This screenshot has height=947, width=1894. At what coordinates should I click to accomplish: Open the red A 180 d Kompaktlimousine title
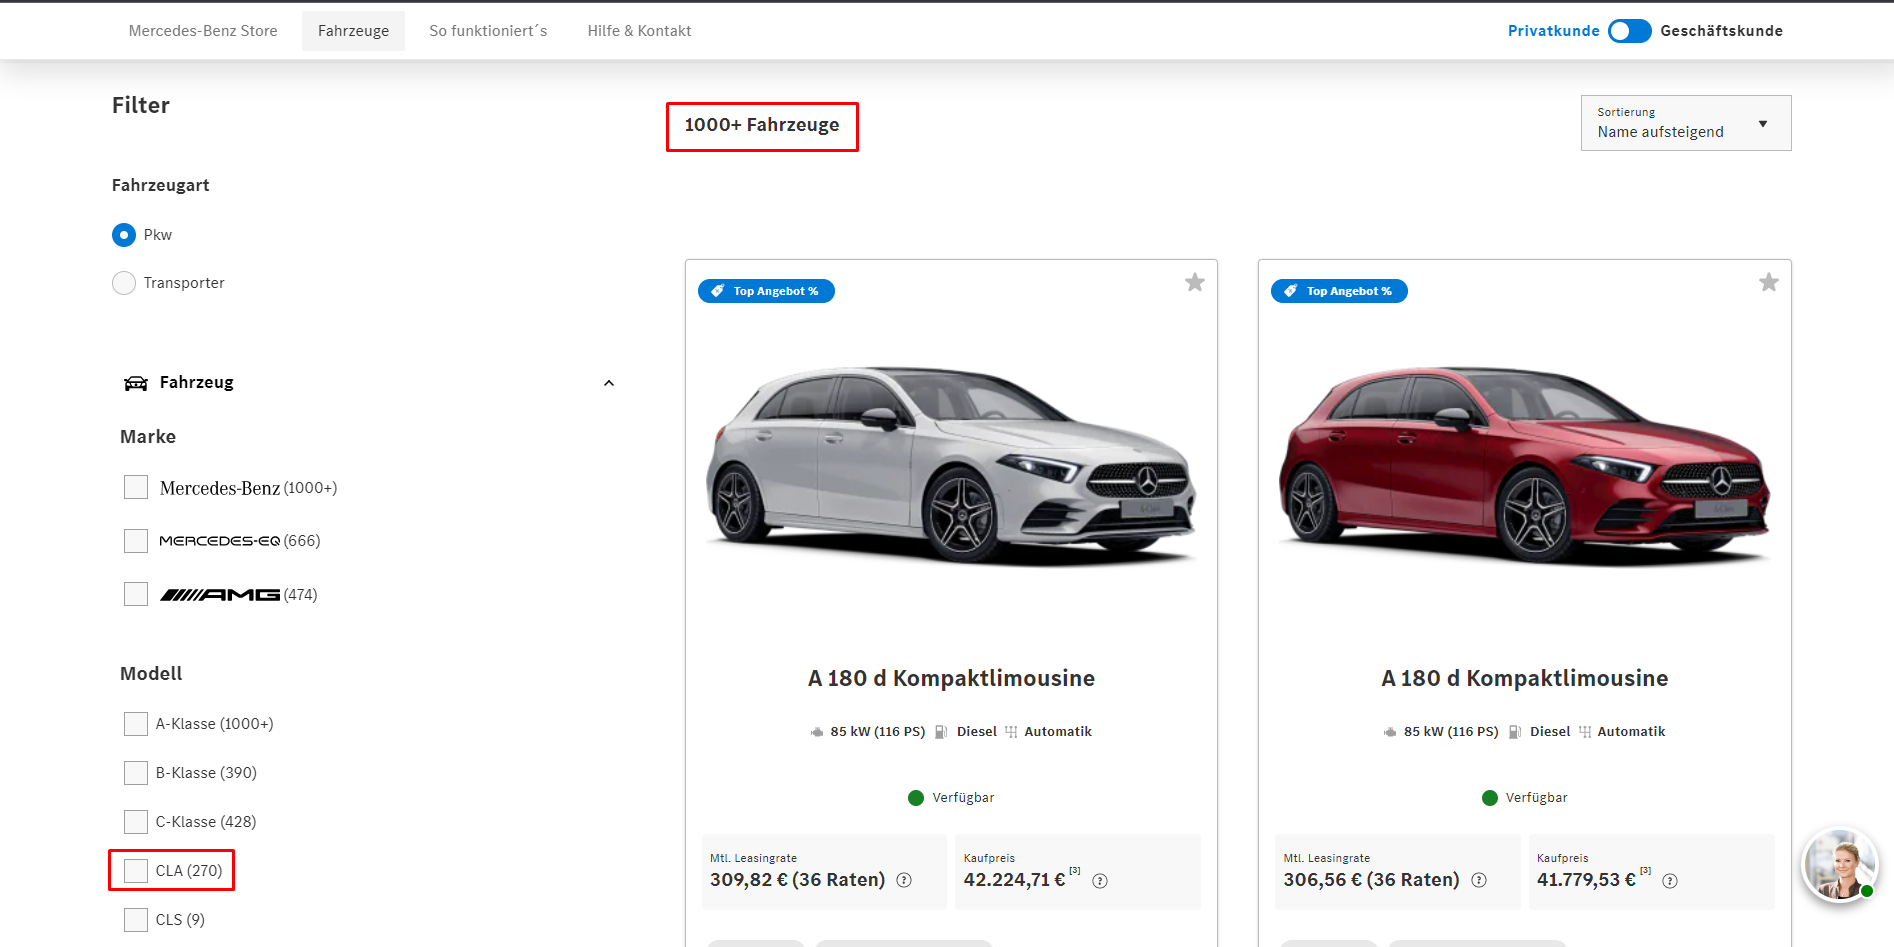(x=1525, y=678)
